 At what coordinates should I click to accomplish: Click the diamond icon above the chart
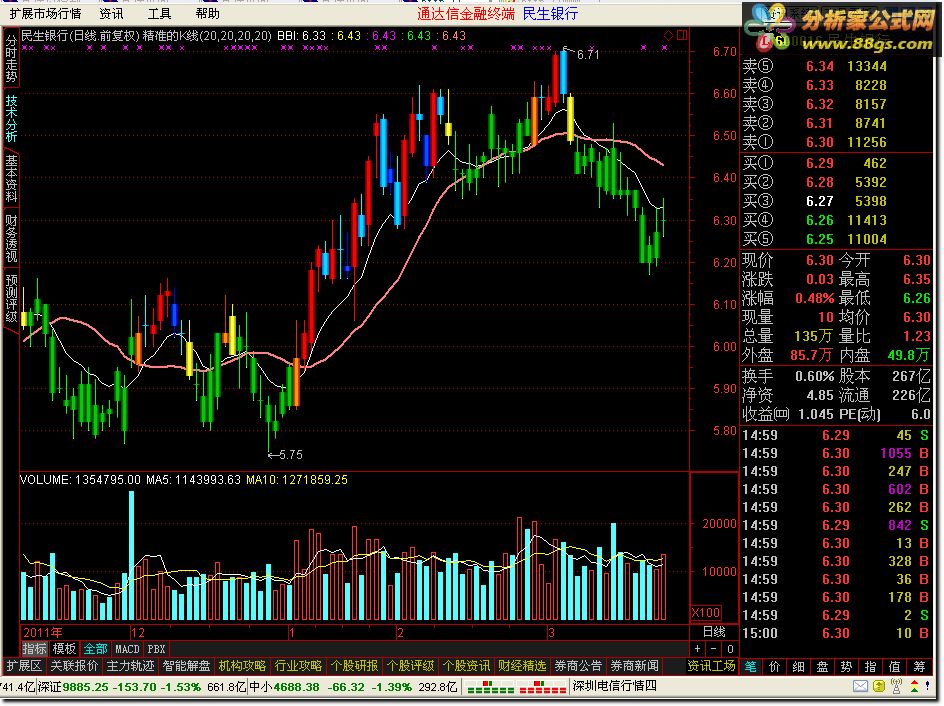pyautogui.click(x=668, y=36)
